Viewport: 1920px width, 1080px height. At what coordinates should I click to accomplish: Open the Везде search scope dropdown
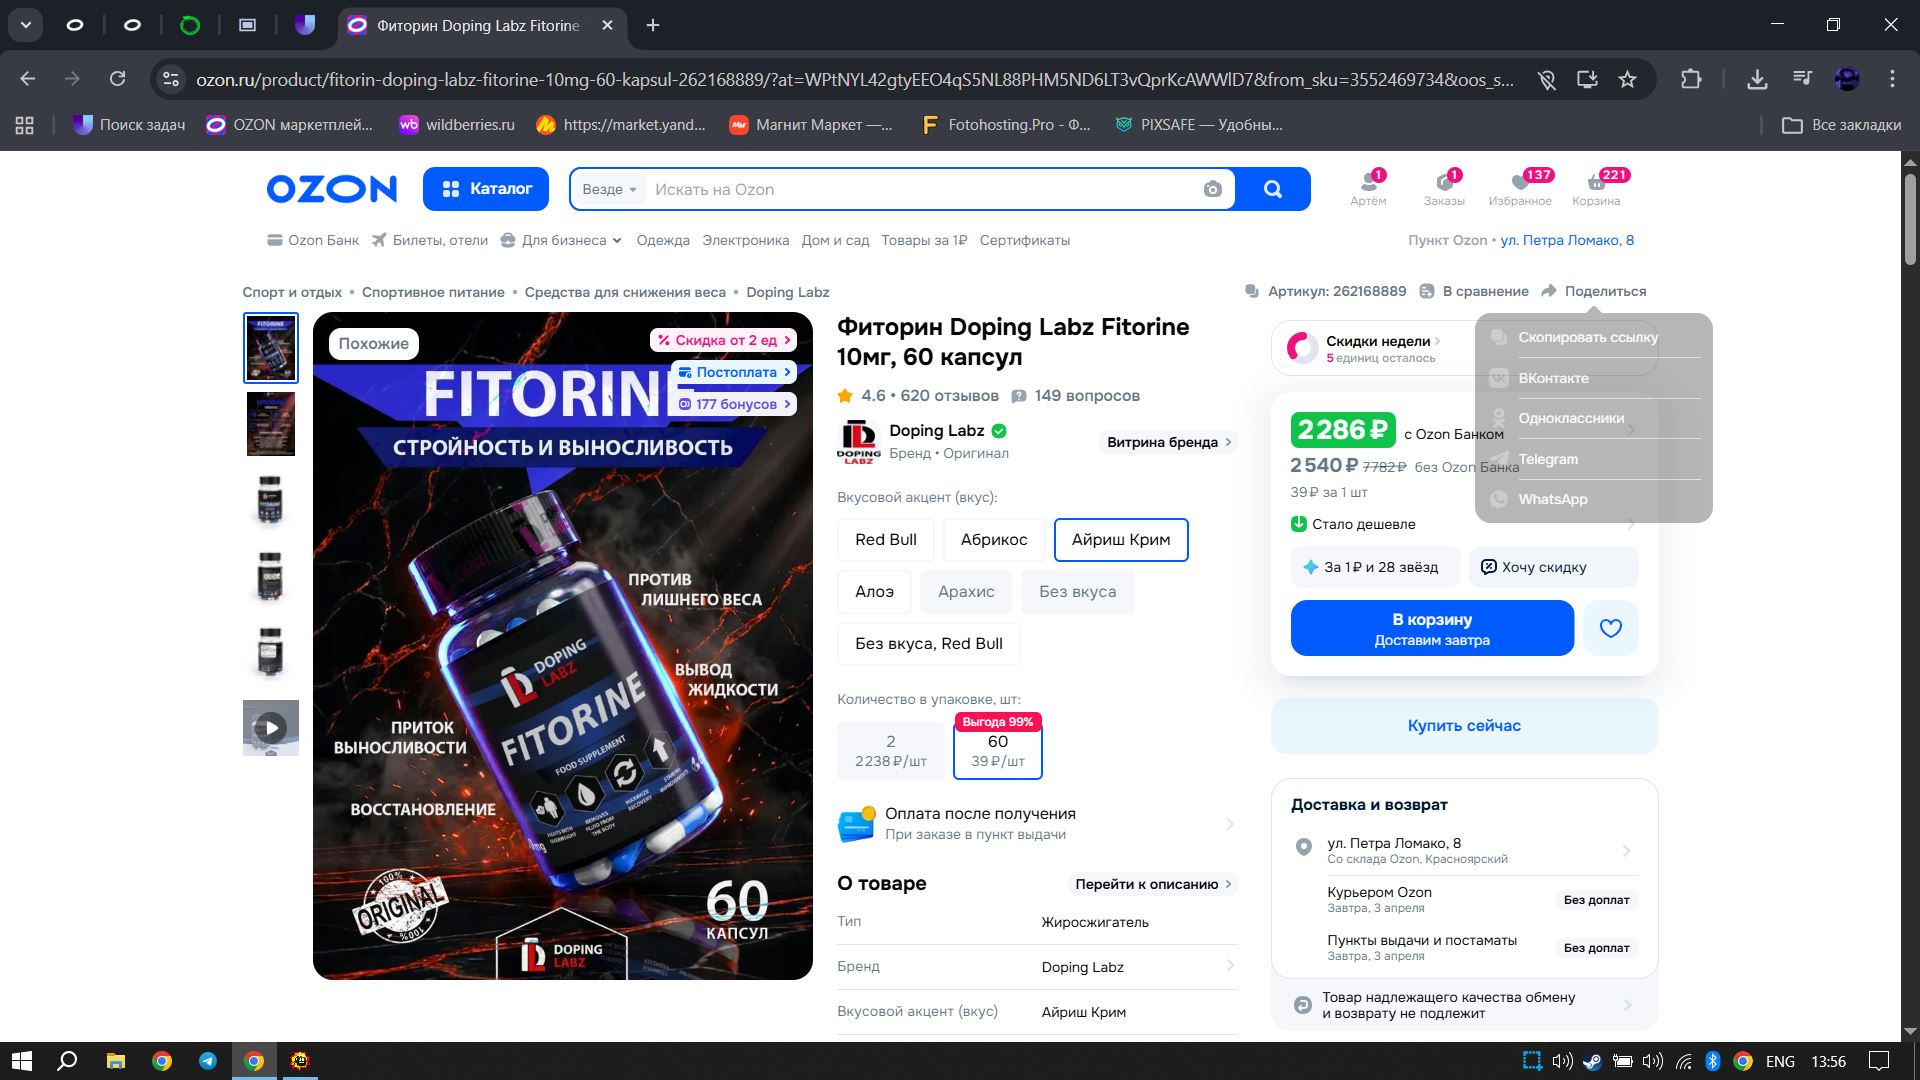609,189
